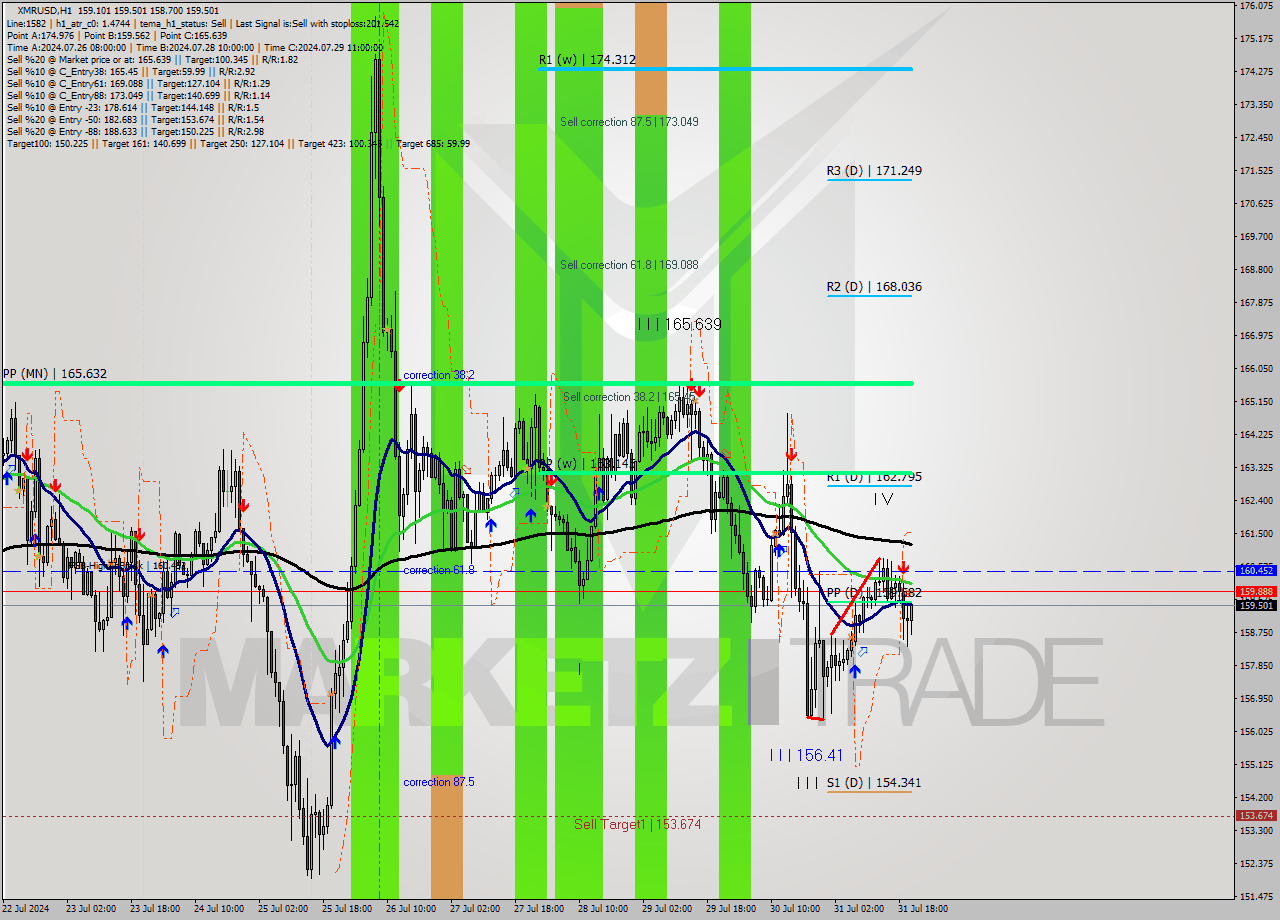Select the 'S1 (D) | 154.341' support label
This screenshot has height=920, width=1280.
pyautogui.click(x=874, y=783)
